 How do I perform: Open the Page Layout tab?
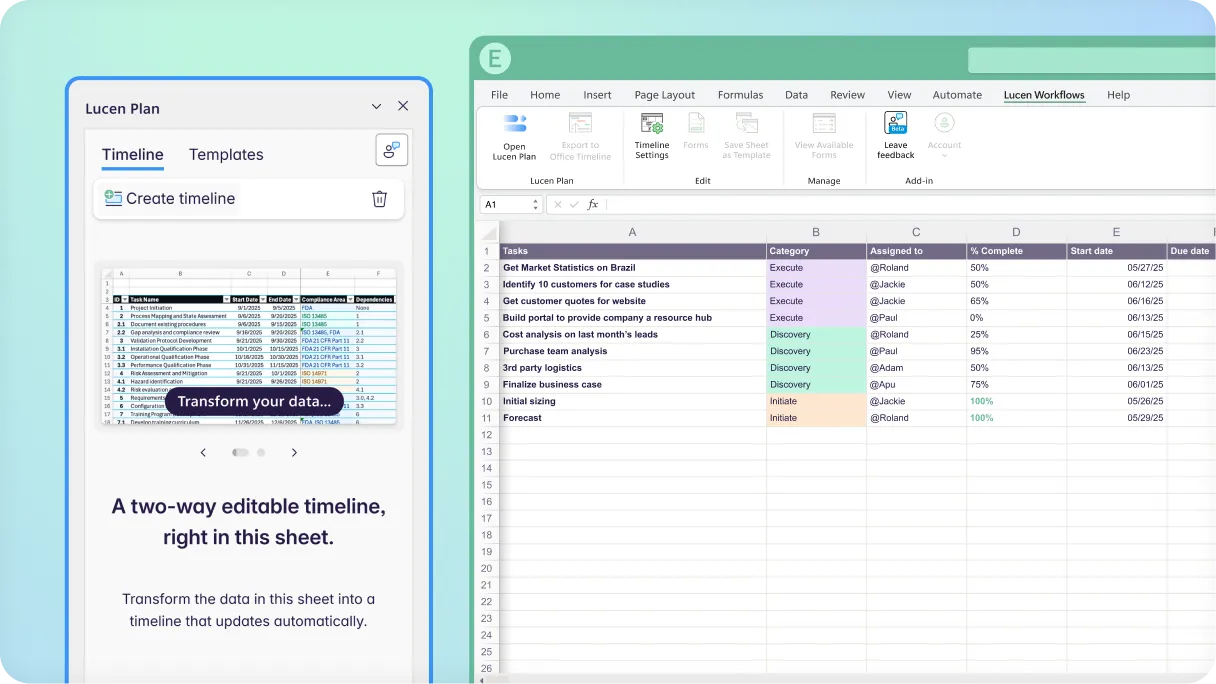point(664,95)
